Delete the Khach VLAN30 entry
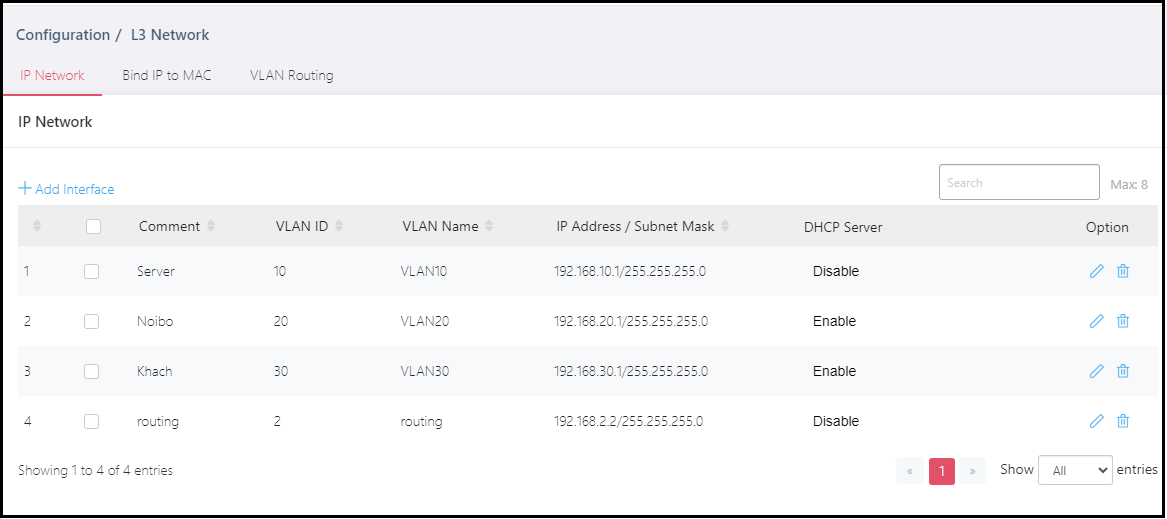 1123,371
